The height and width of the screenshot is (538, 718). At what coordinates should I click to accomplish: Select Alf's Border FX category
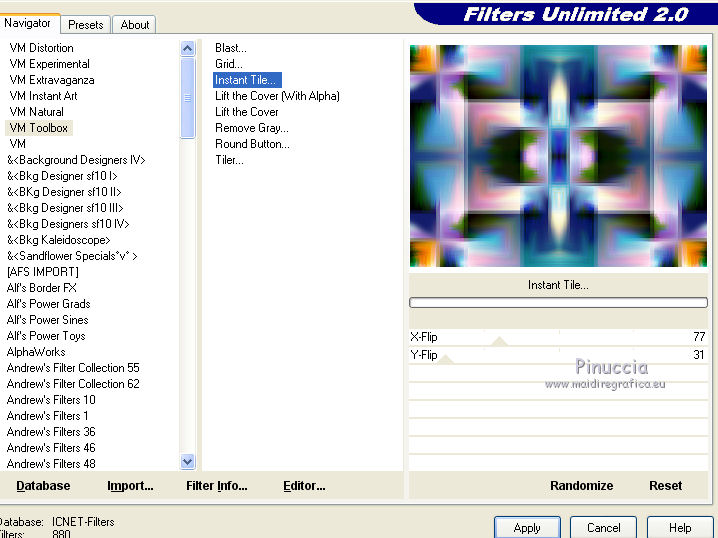point(42,288)
